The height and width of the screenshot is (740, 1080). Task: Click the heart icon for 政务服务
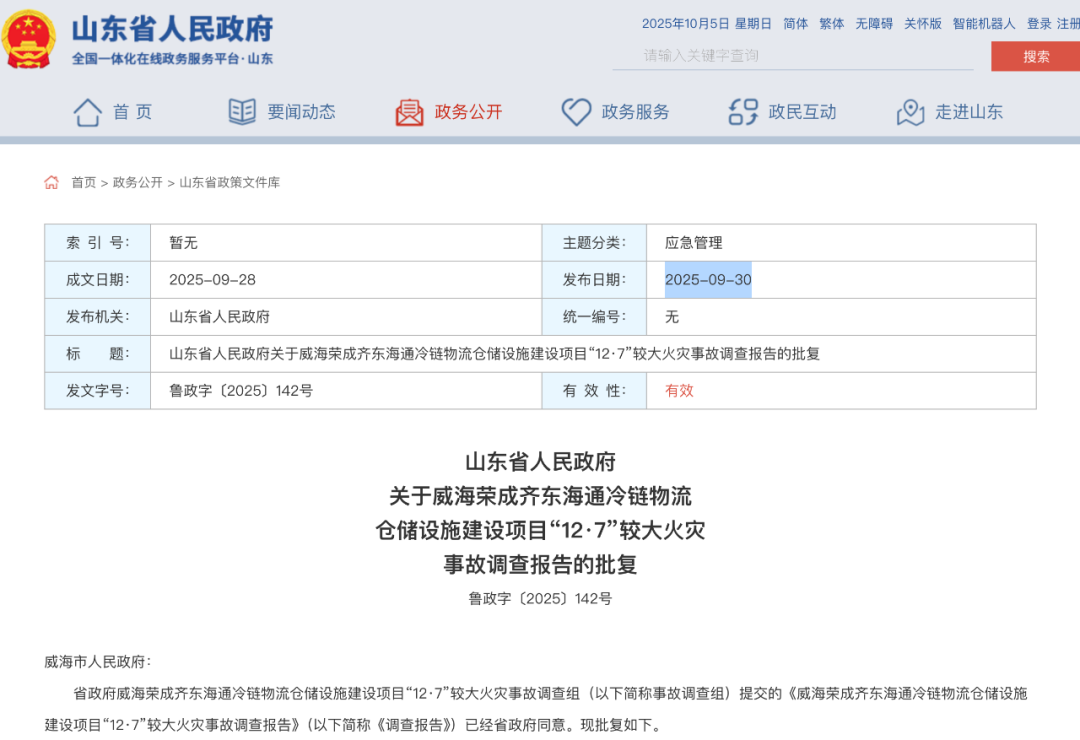coord(576,112)
